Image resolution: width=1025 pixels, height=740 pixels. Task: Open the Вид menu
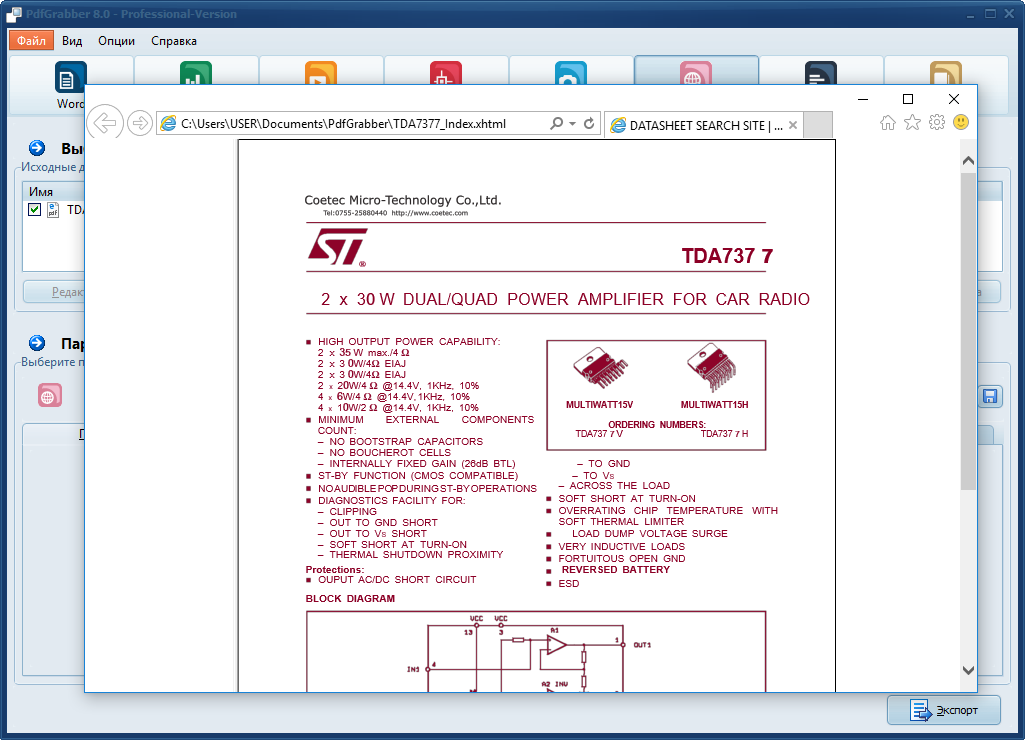pyautogui.click(x=72, y=41)
